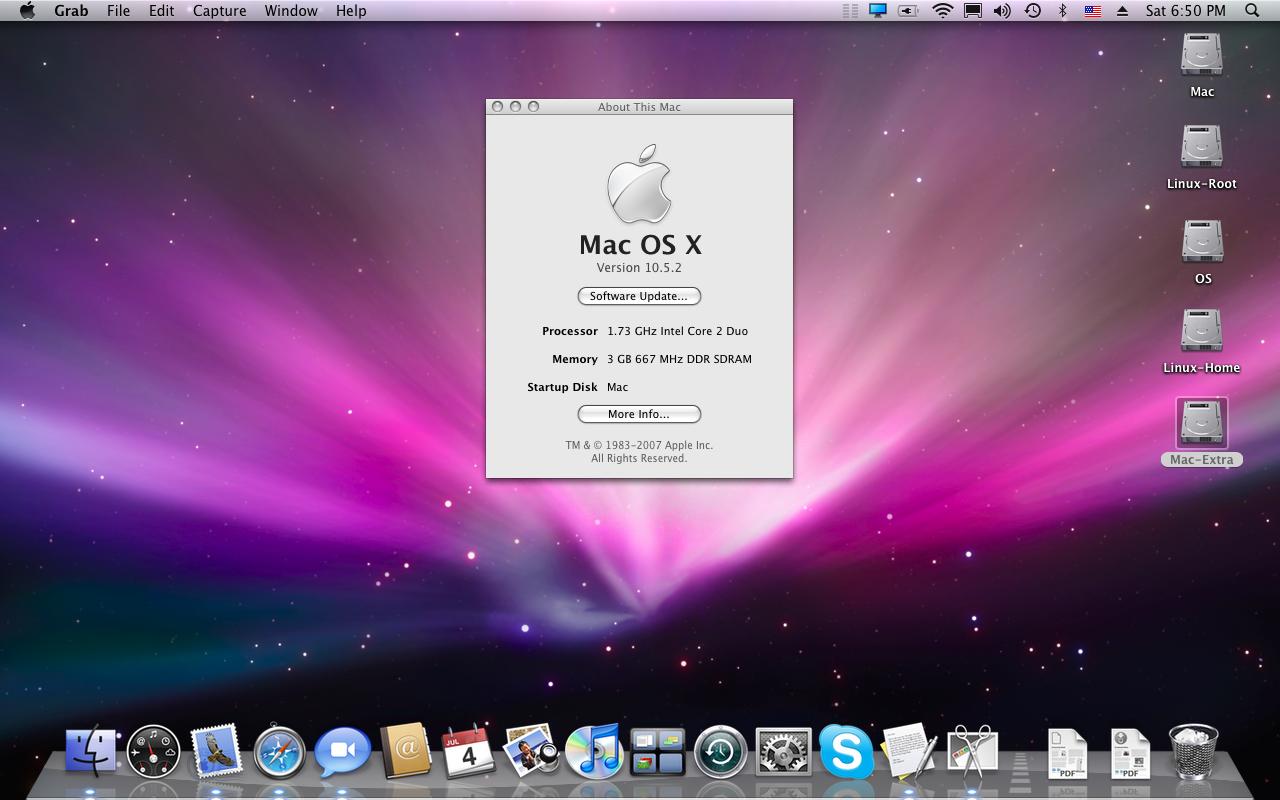Launch iTunes from the Dock
1280x800 pixels.
pos(594,751)
